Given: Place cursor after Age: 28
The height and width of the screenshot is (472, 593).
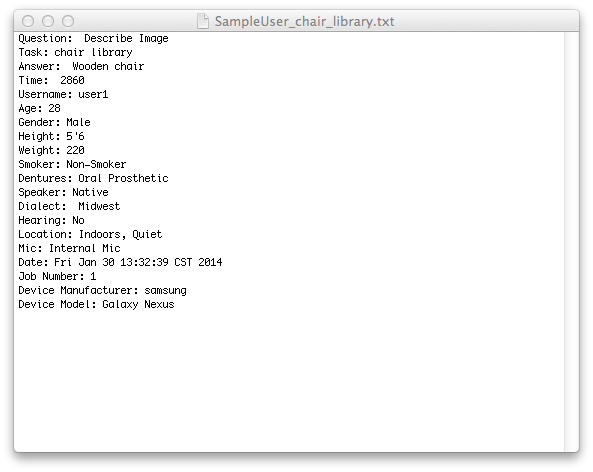Looking at the screenshot, I should (61, 109).
